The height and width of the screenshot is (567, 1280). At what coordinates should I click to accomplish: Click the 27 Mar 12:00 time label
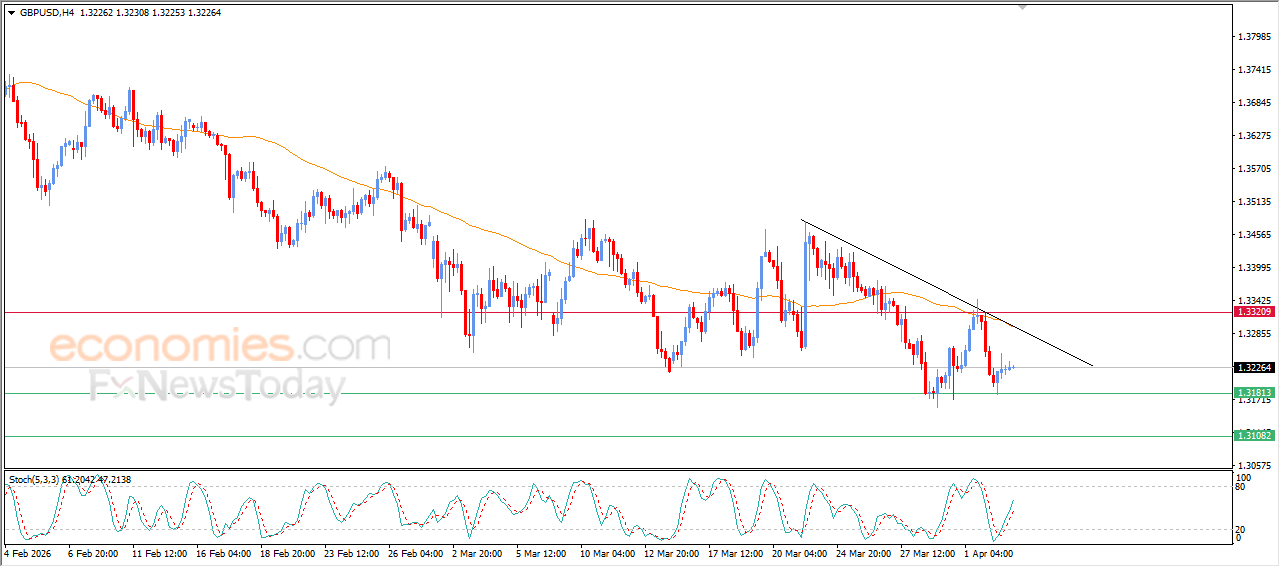point(926,552)
